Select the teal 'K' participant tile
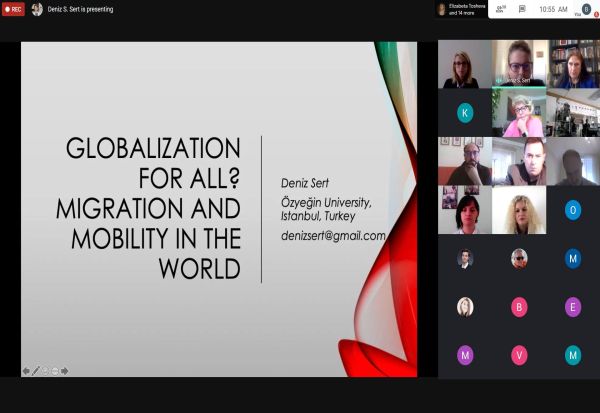 (x=465, y=112)
